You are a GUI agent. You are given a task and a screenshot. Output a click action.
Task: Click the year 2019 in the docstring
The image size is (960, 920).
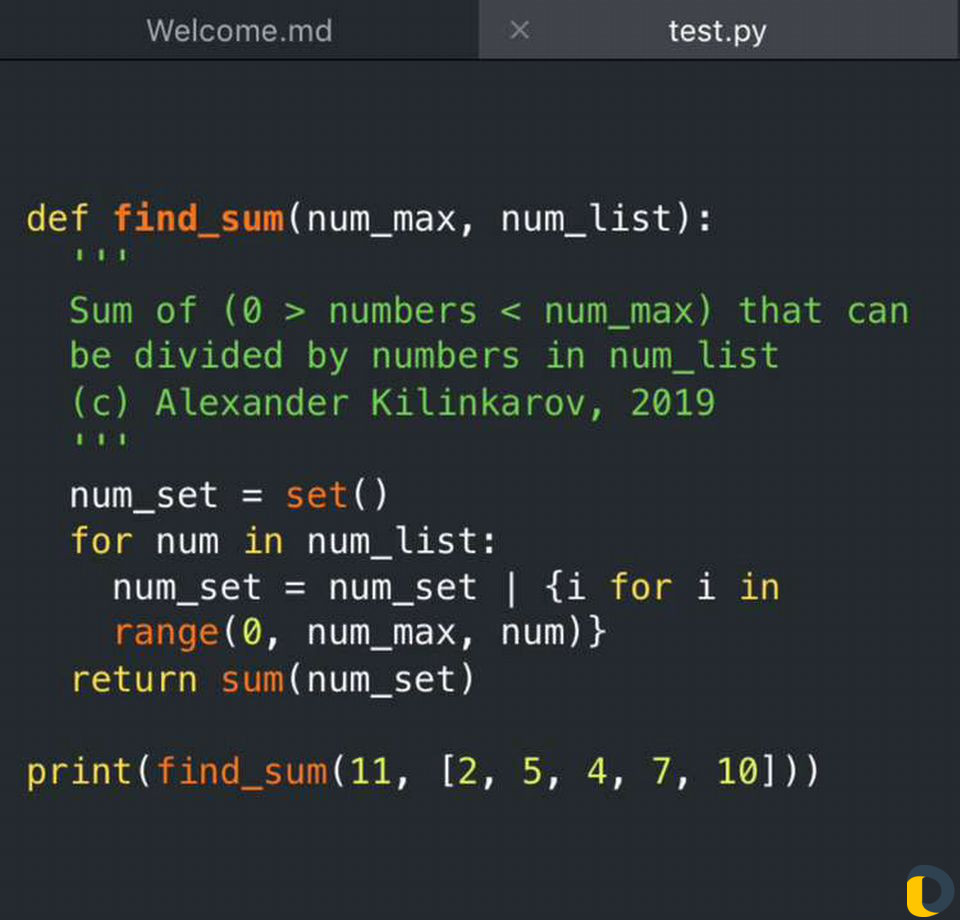(x=672, y=403)
